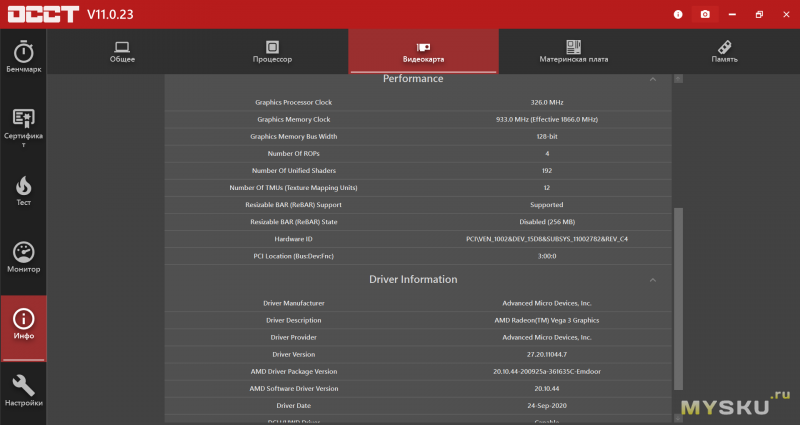The width and height of the screenshot is (800, 425).
Task: Click the scrollbar up arrow
Action: point(678,79)
